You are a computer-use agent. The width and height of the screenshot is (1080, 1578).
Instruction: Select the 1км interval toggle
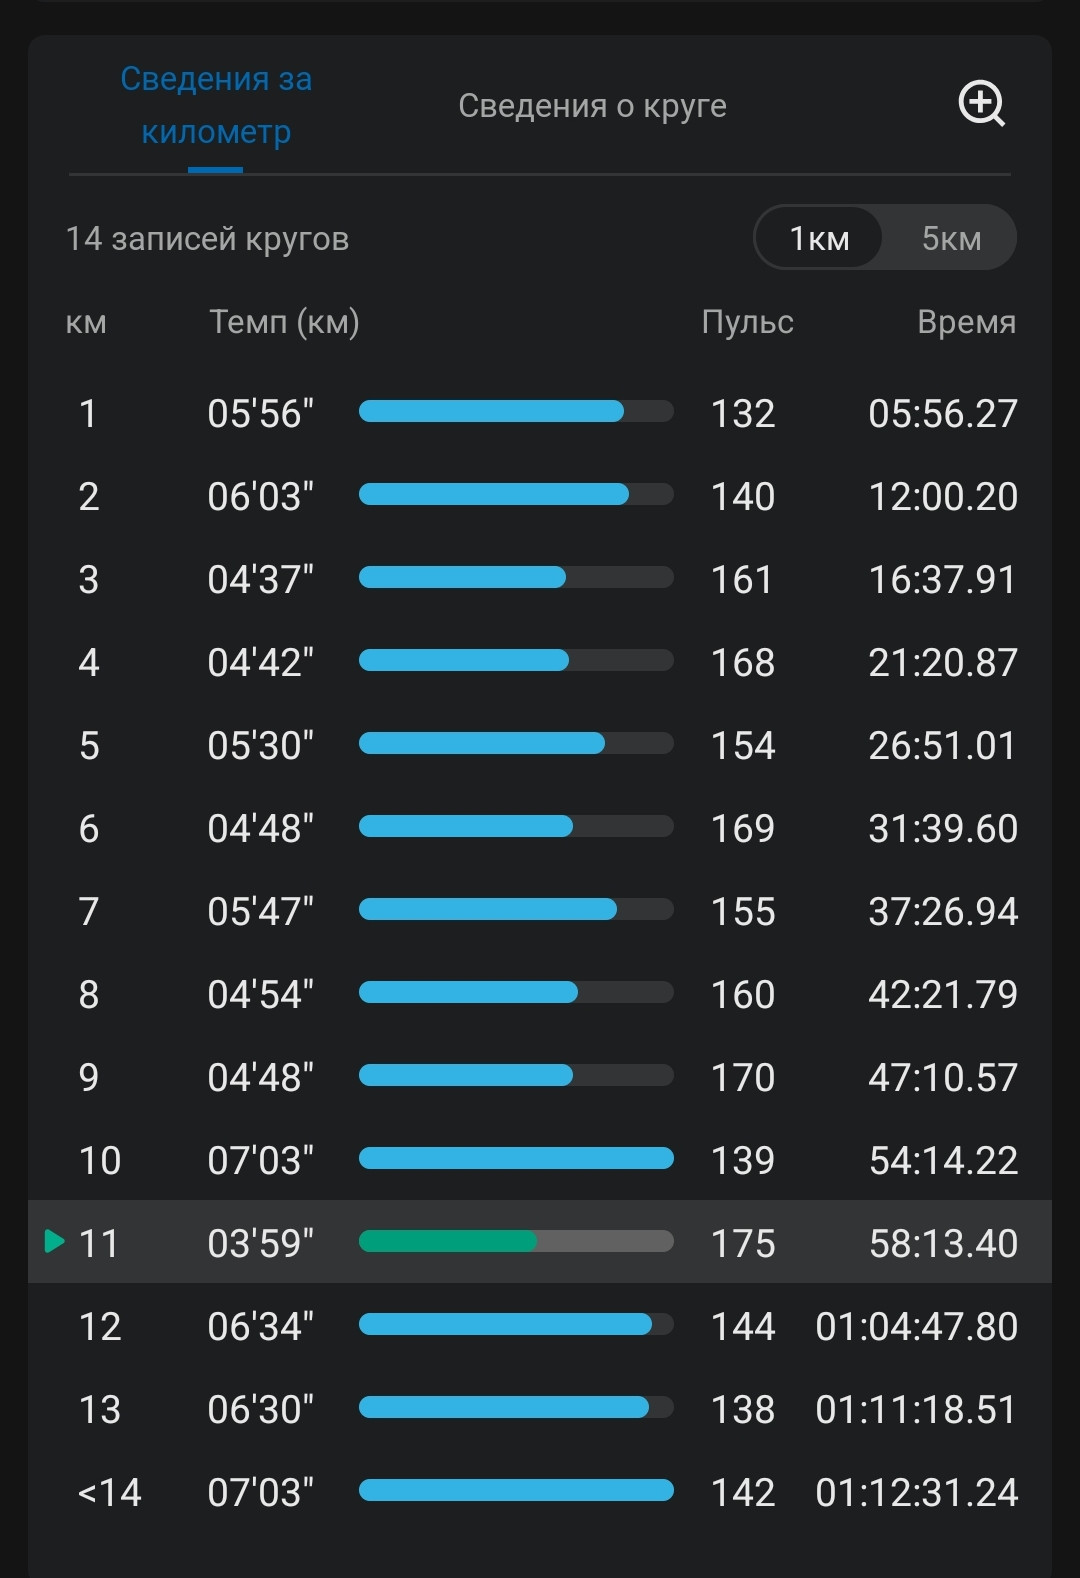click(x=819, y=238)
